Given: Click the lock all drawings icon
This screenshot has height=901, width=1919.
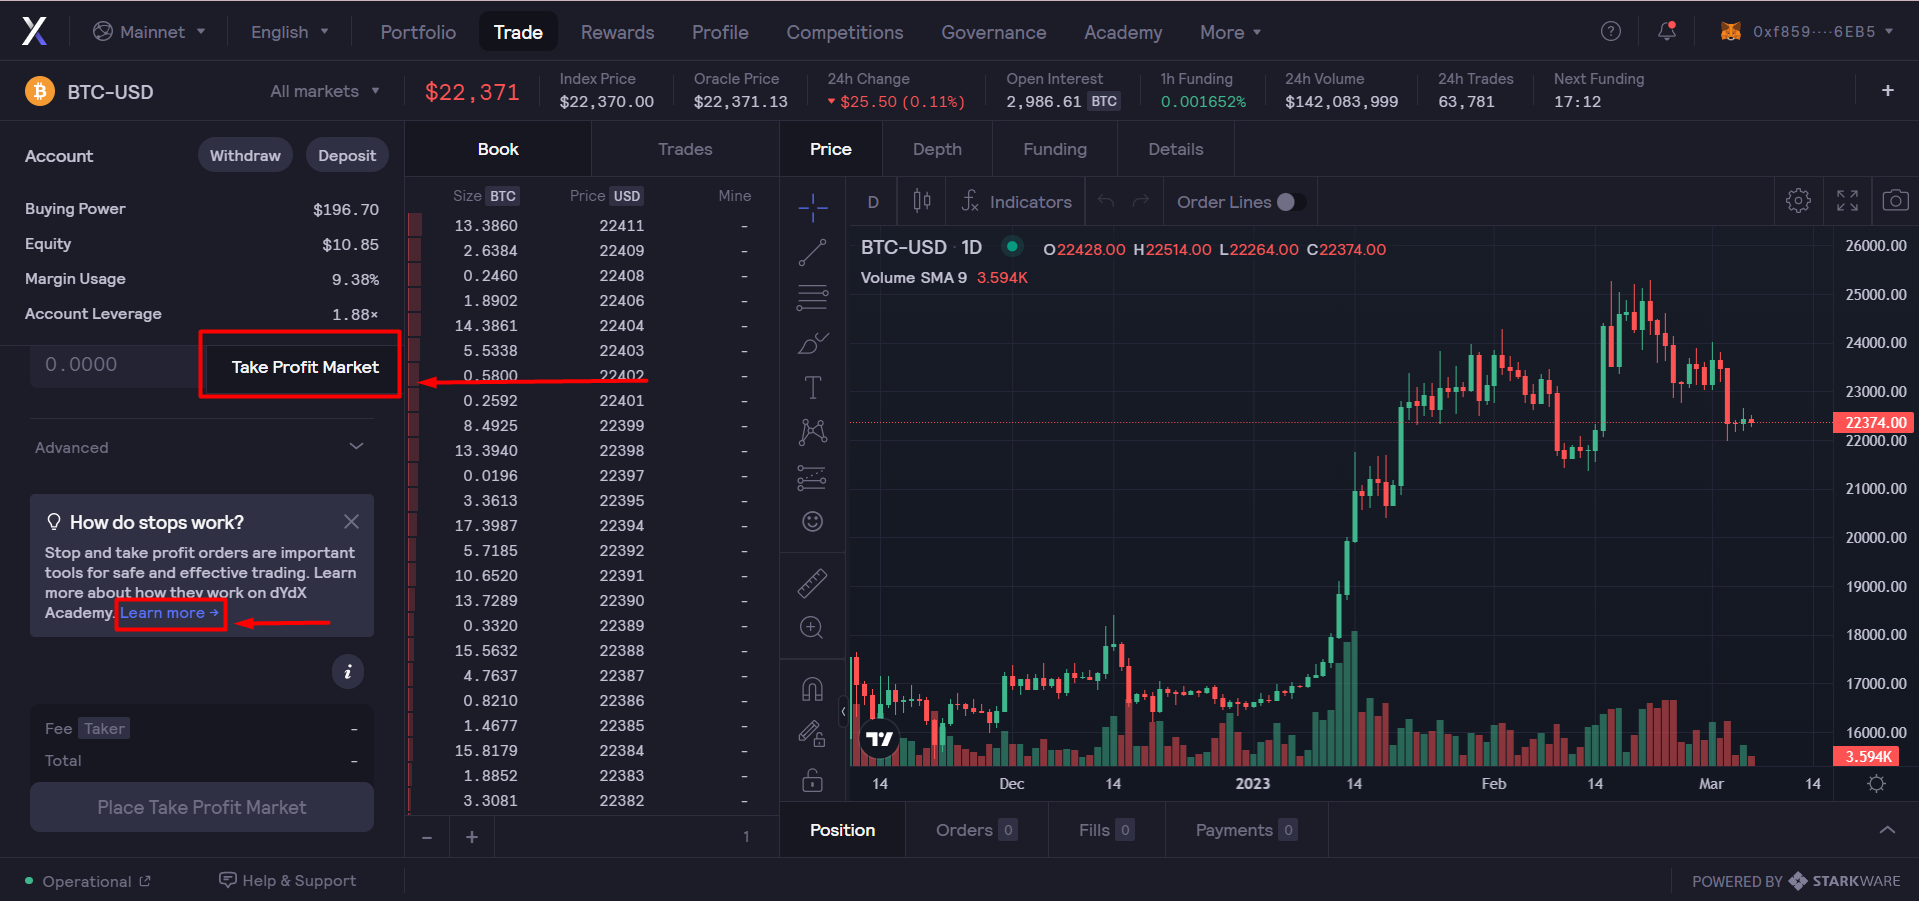Looking at the screenshot, I should pyautogui.click(x=812, y=779).
